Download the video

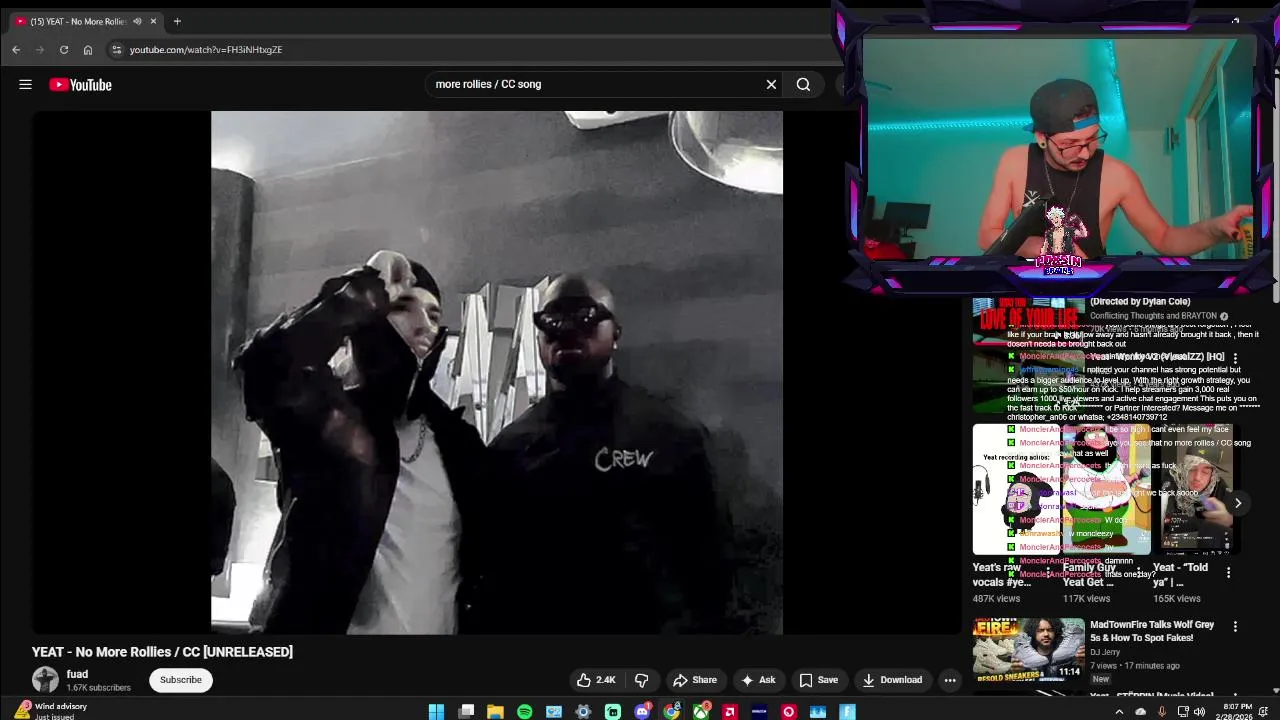click(892, 680)
